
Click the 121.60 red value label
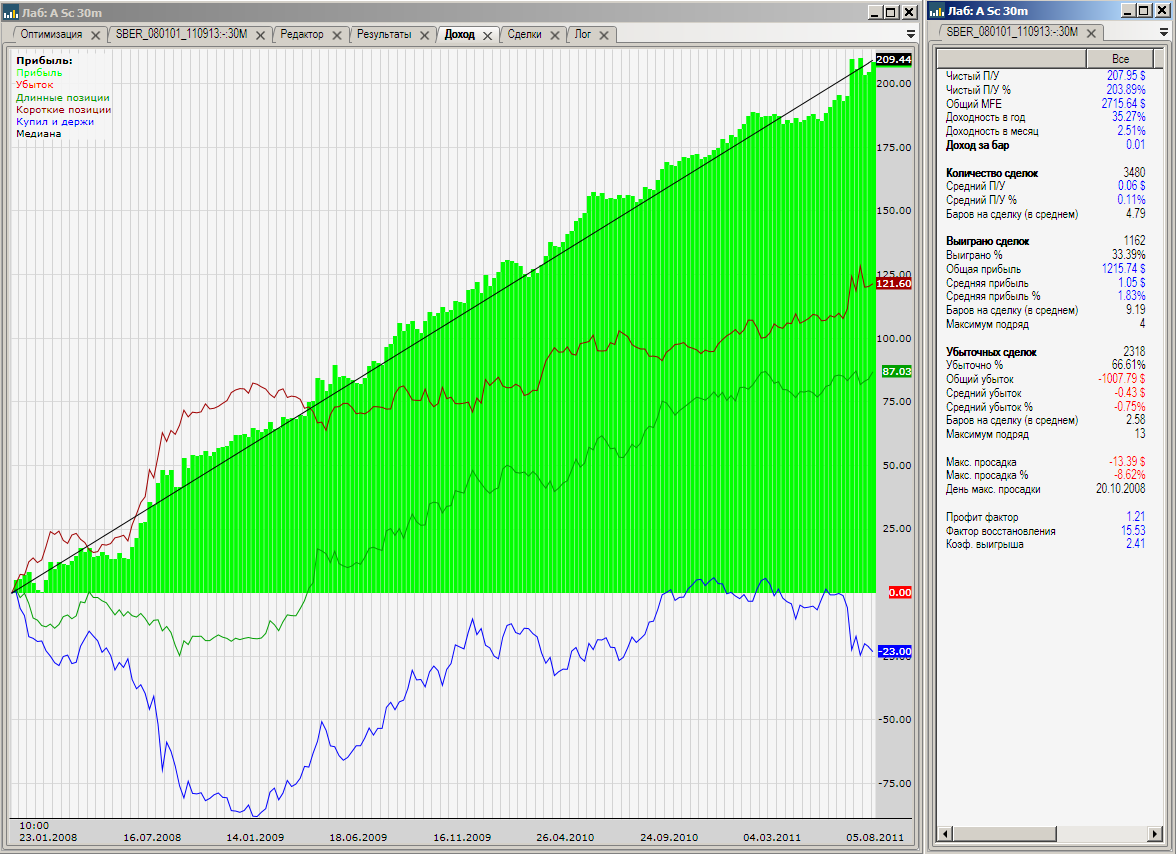pos(894,283)
